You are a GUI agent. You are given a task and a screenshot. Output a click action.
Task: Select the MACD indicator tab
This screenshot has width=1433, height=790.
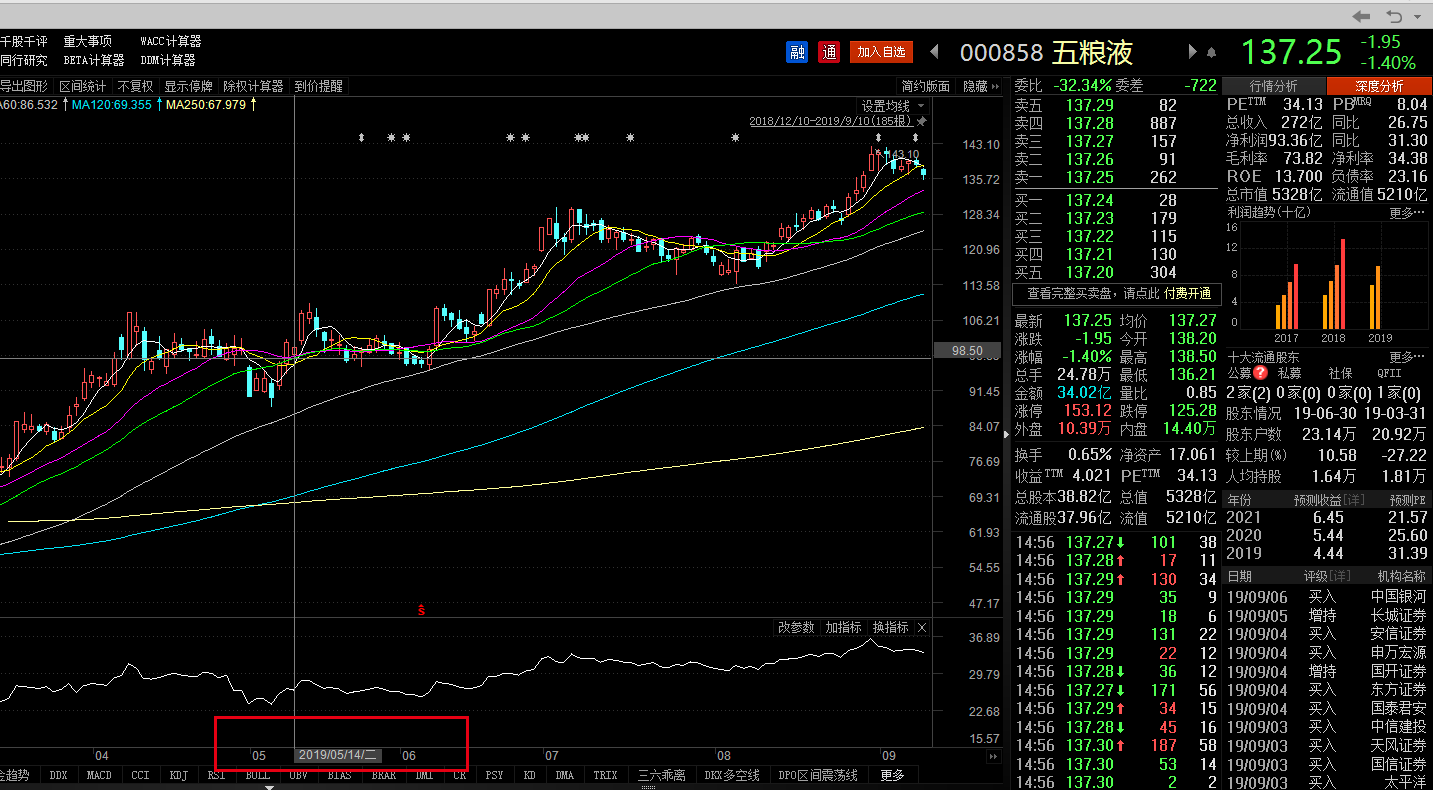(99, 775)
